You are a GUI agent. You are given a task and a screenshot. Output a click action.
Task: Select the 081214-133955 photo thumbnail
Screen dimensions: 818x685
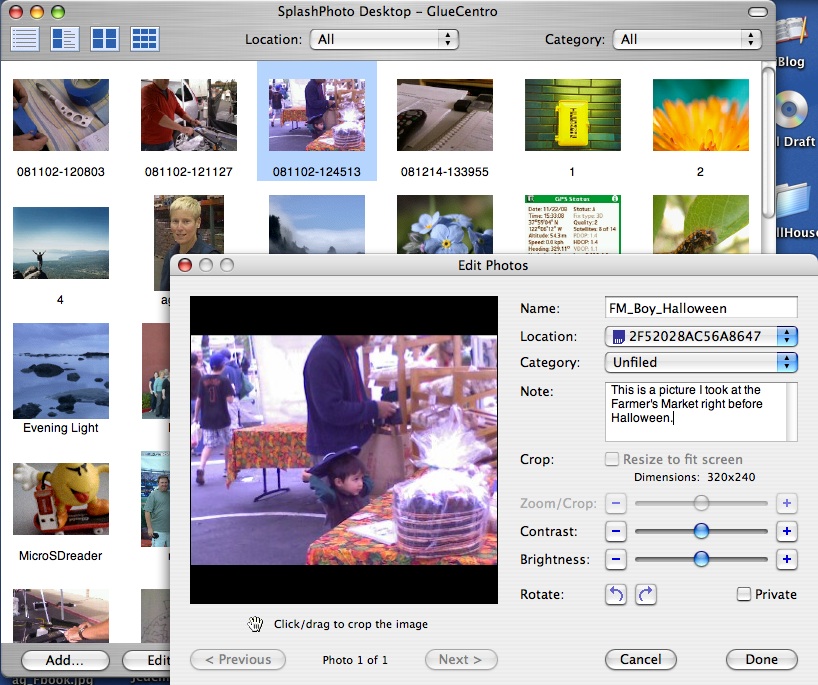[x=445, y=115]
